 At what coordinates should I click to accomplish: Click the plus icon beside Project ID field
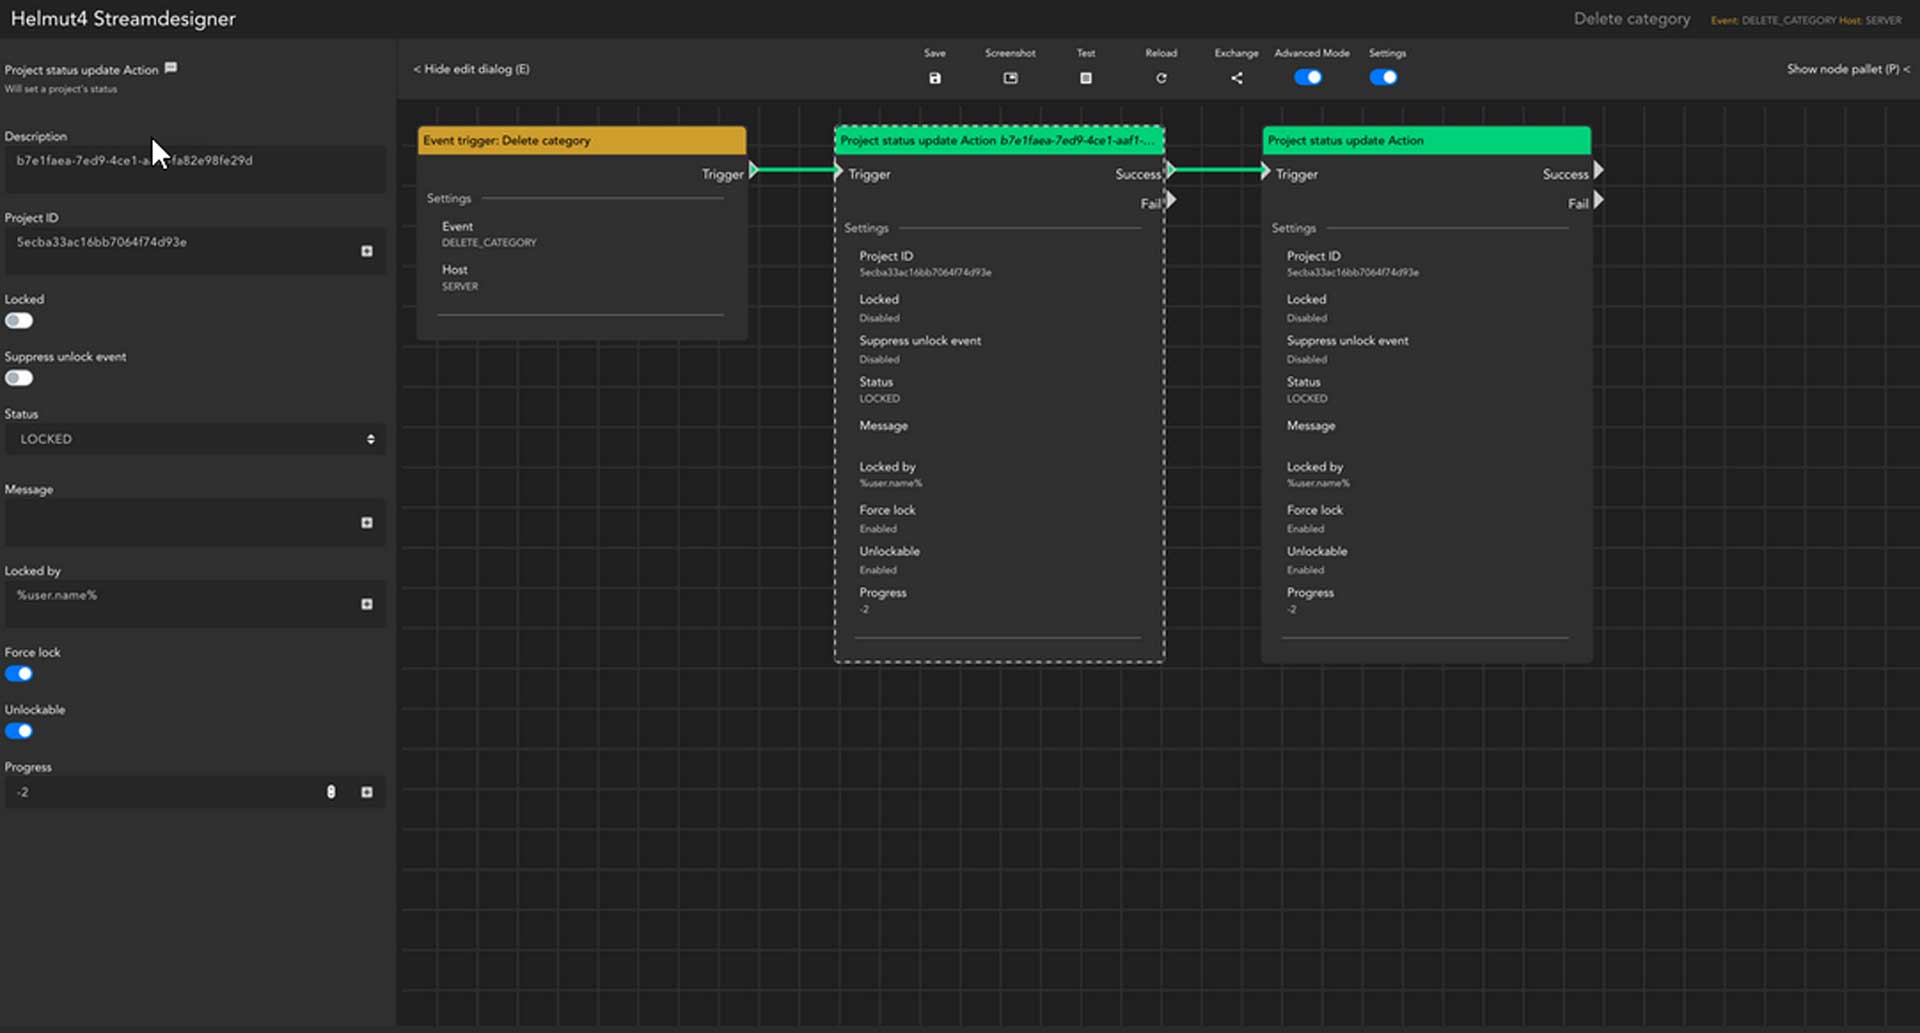tap(367, 251)
